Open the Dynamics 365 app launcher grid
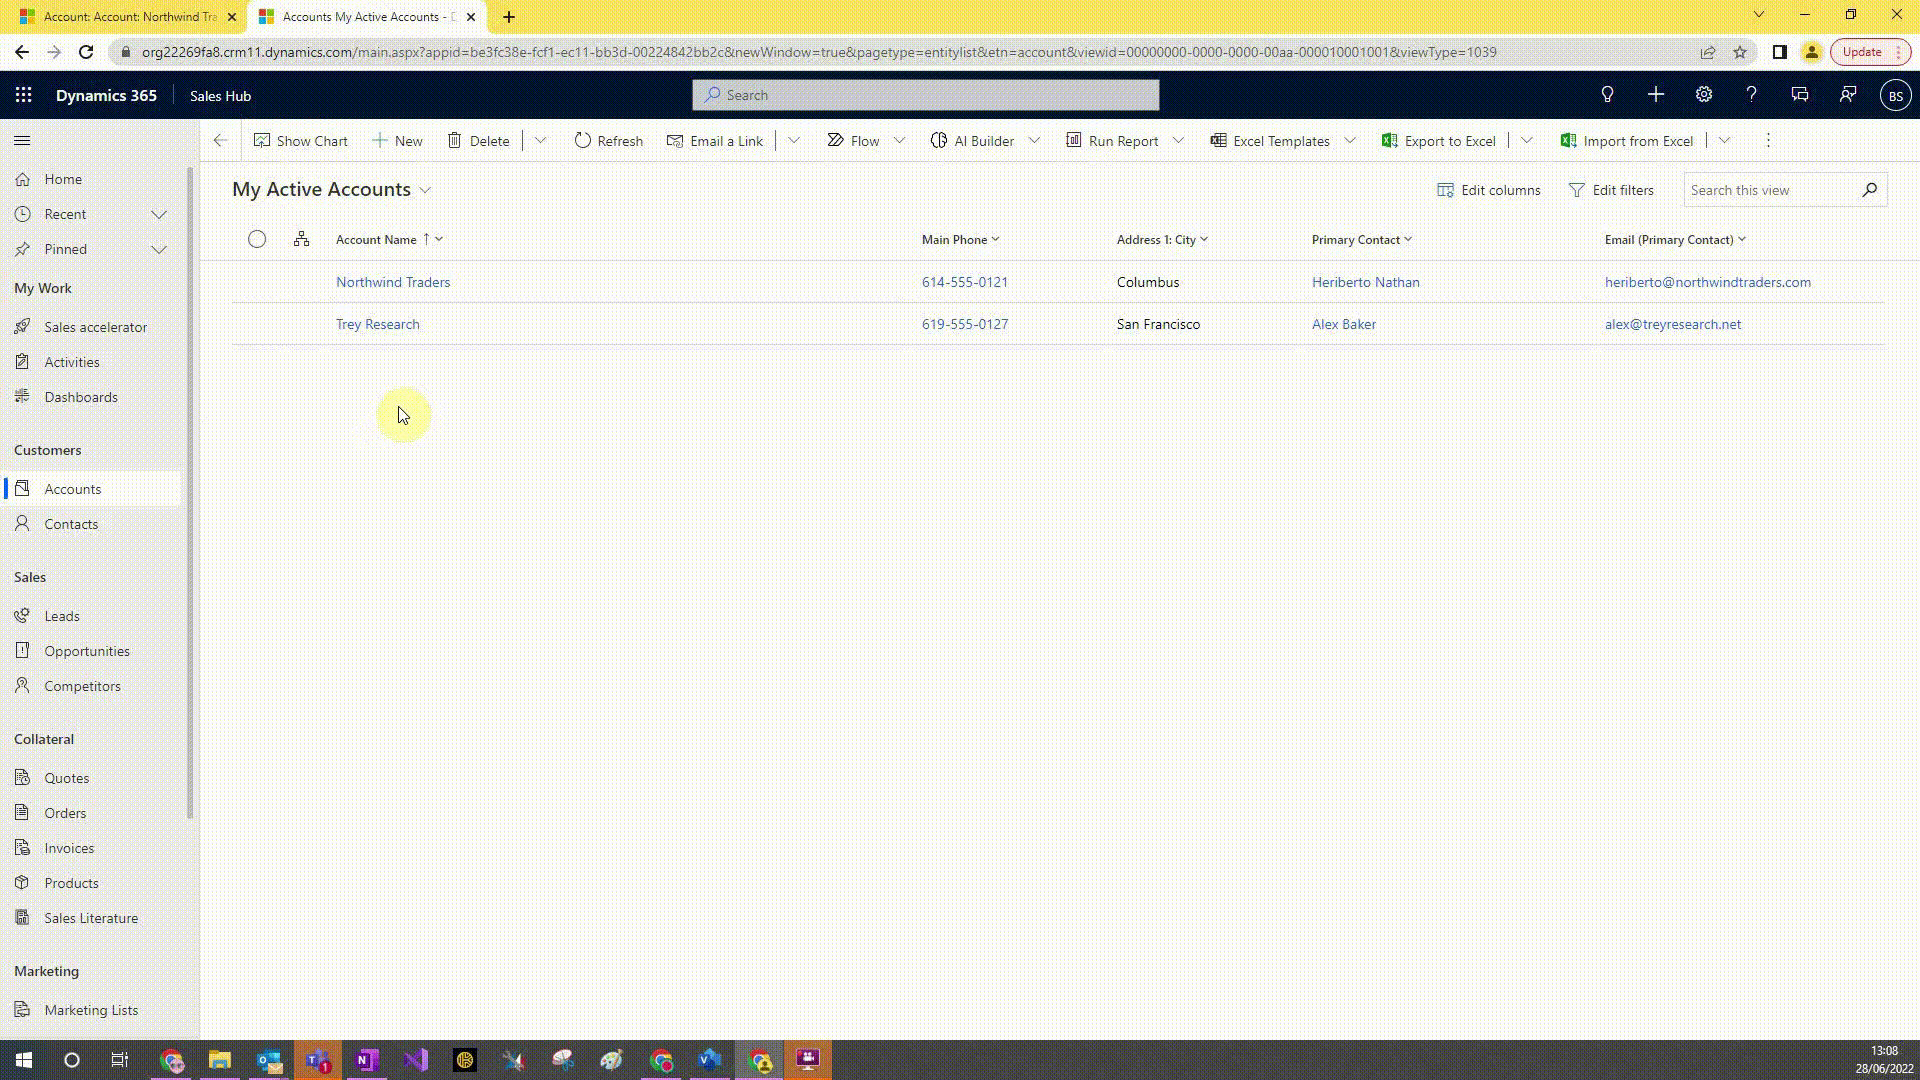 pos(24,95)
